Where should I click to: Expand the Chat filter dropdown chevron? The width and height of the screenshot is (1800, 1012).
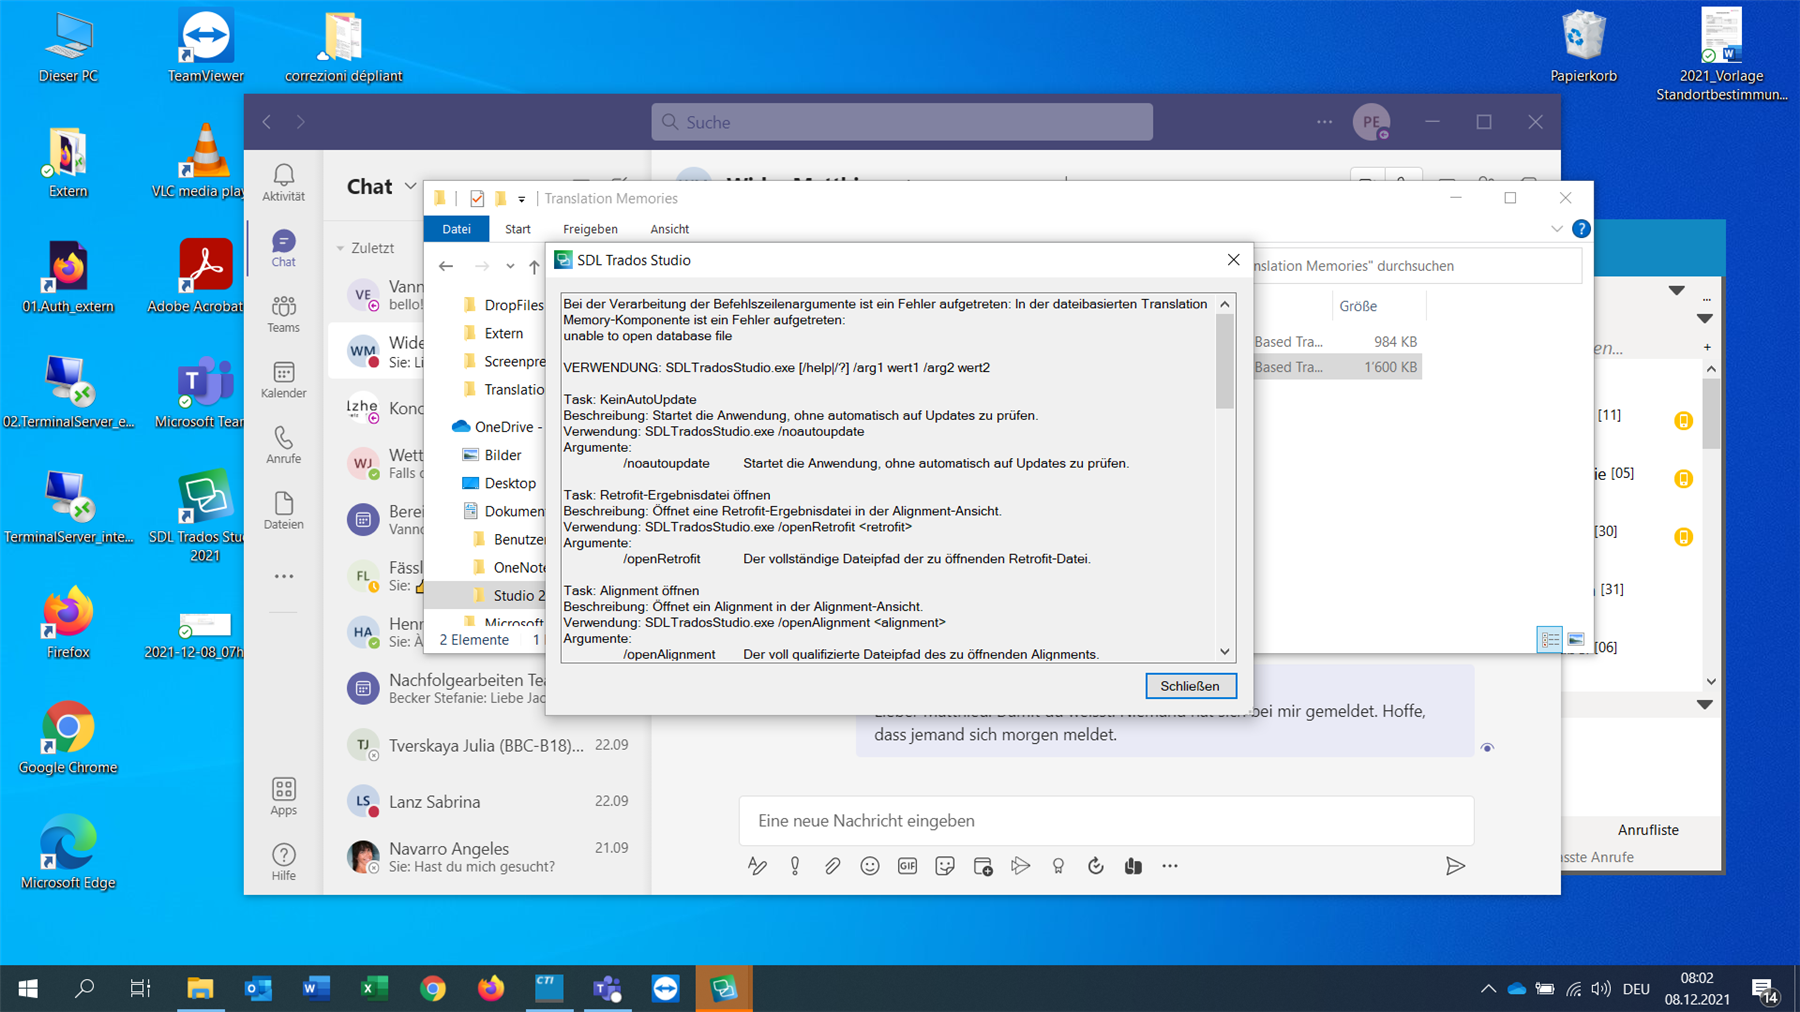pyautogui.click(x=410, y=187)
